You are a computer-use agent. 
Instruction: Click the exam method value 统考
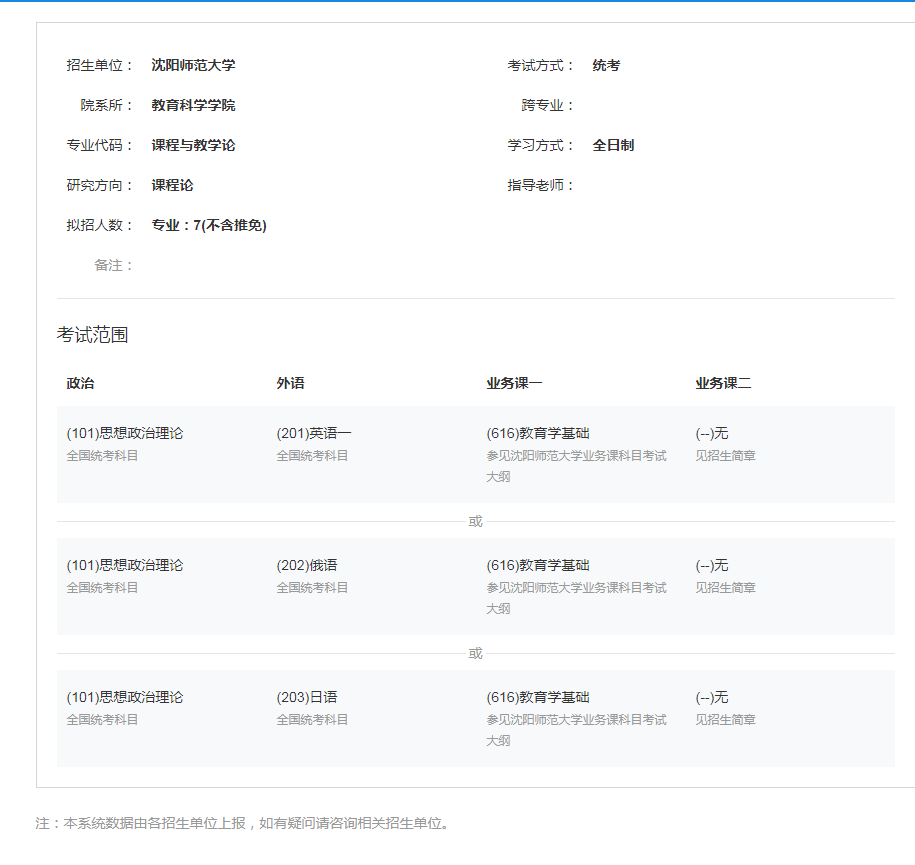point(606,65)
